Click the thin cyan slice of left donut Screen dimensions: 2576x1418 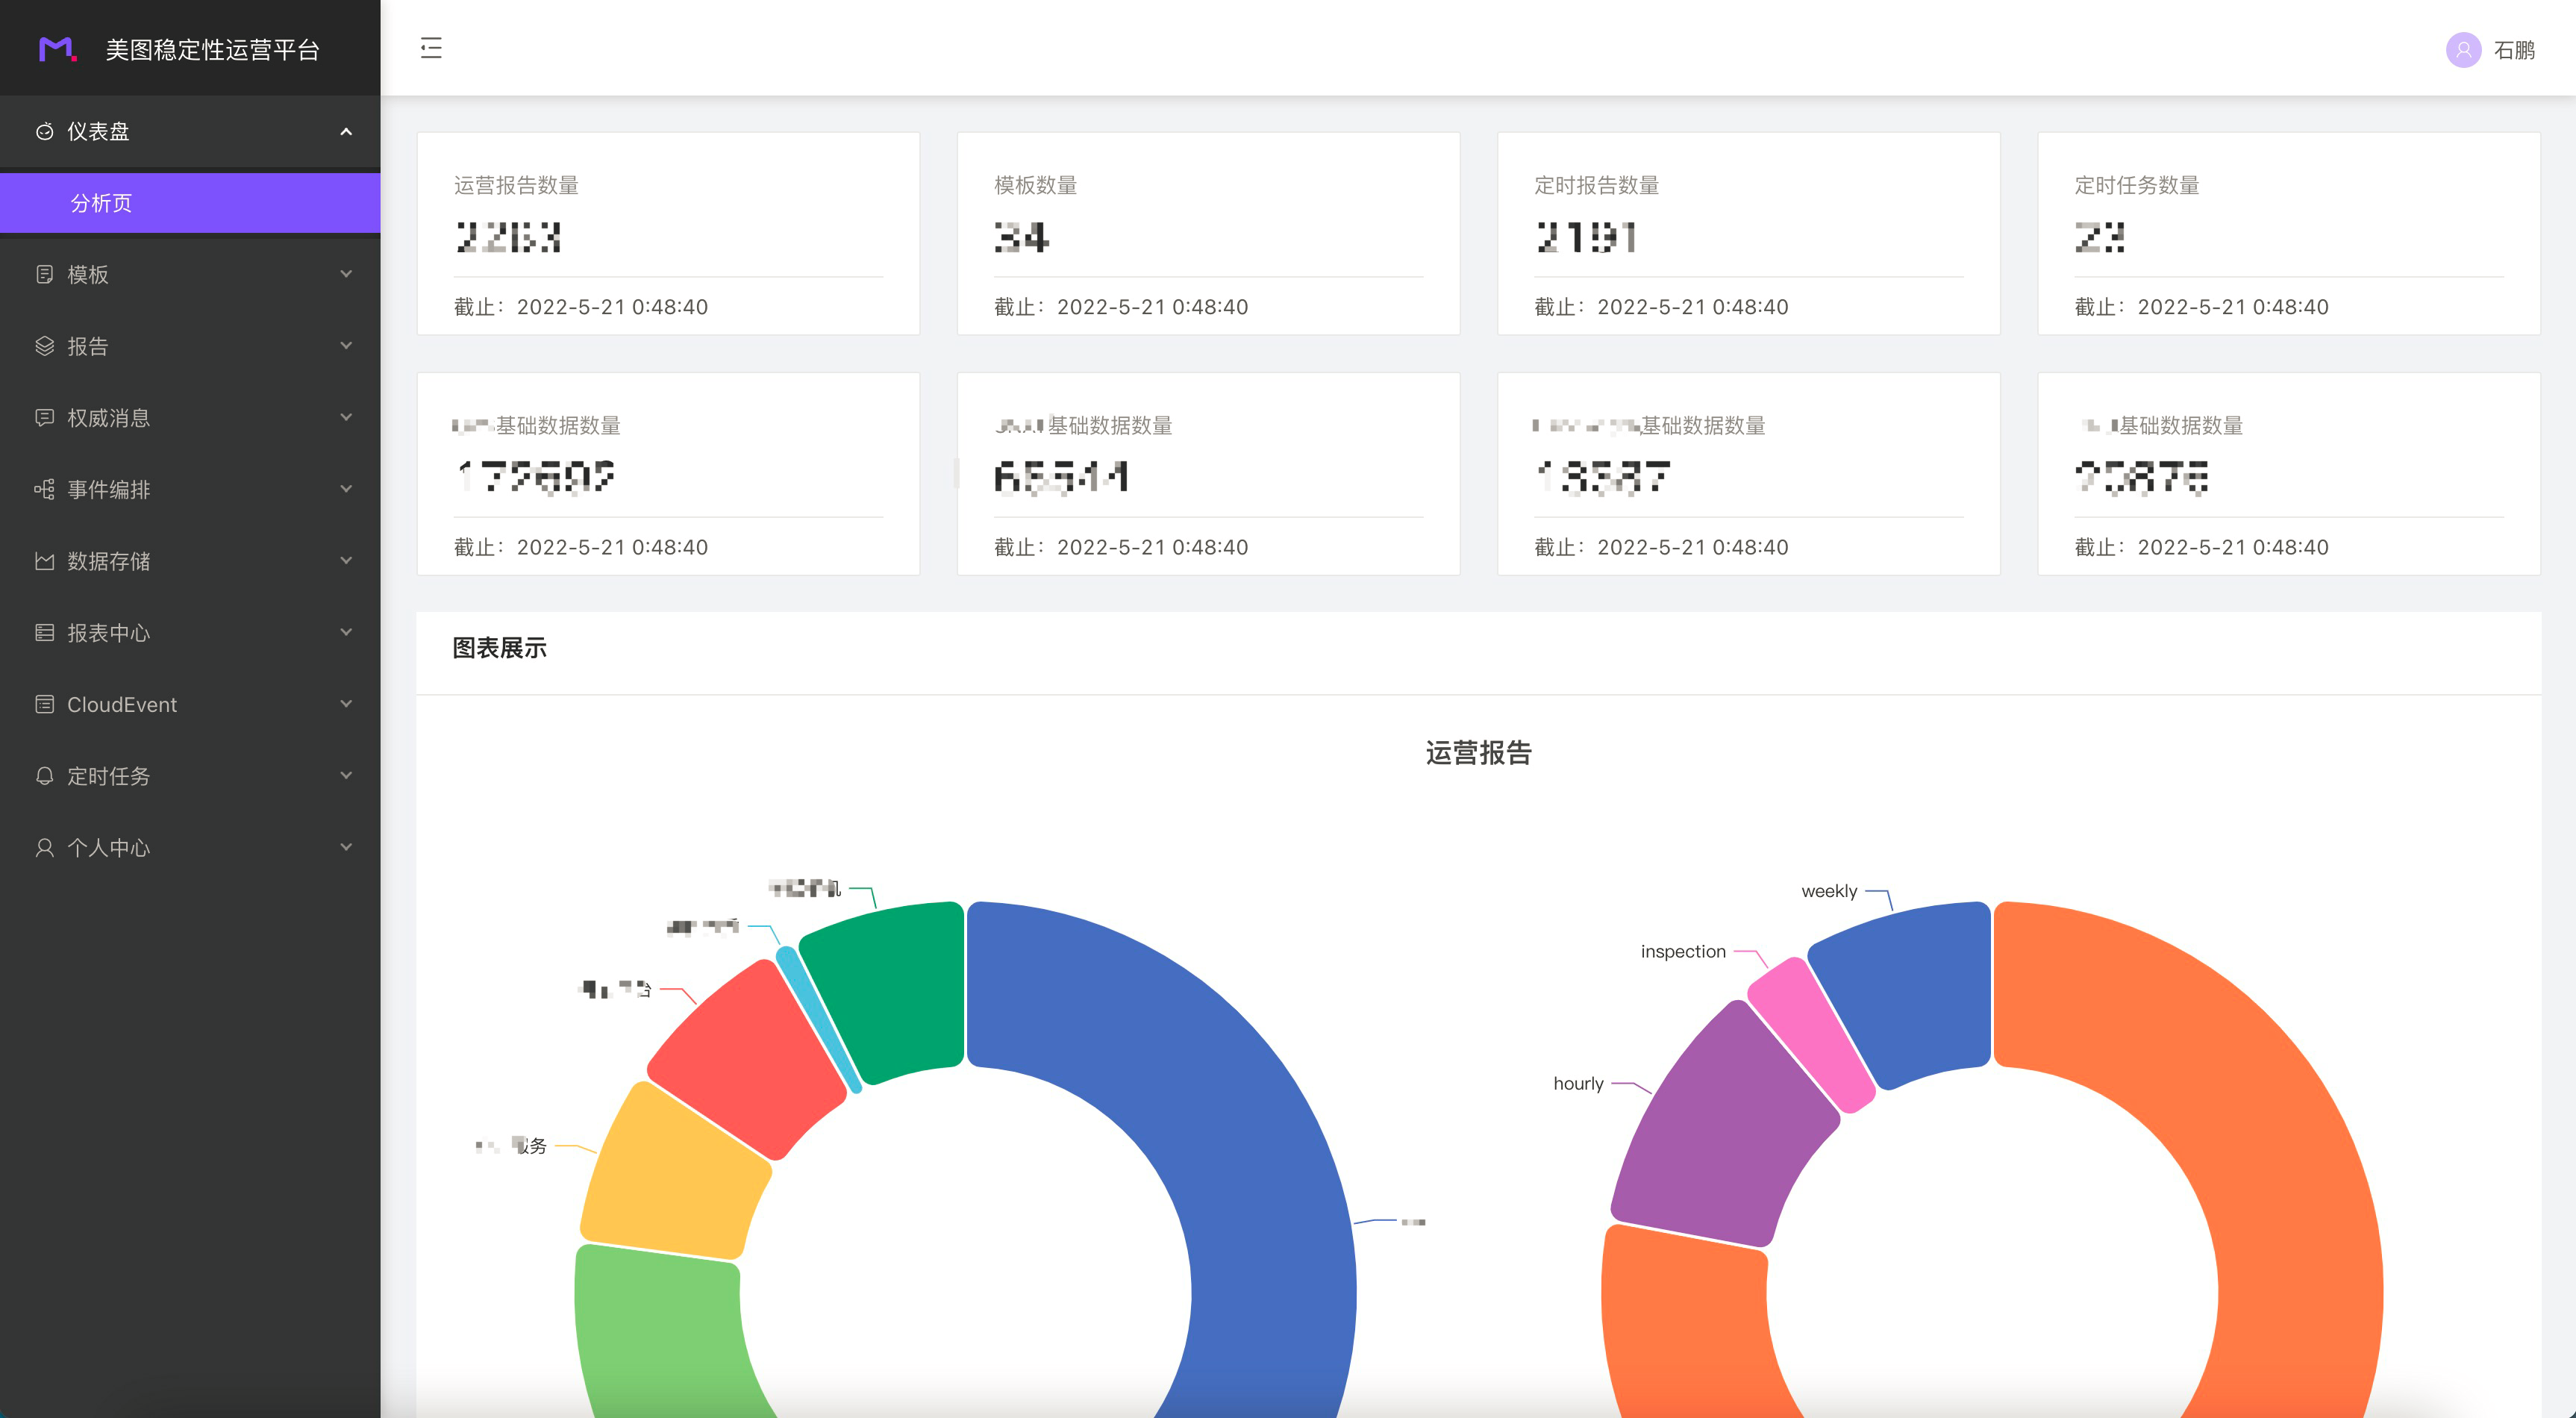(818, 1020)
